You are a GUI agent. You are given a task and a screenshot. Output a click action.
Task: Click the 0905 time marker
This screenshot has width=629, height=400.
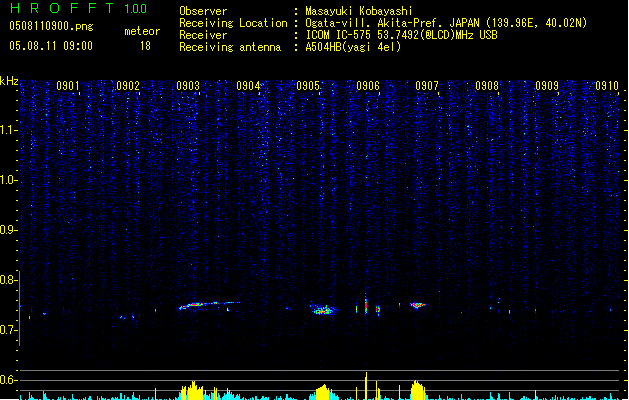pyautogui.click(x=308, y=86)
